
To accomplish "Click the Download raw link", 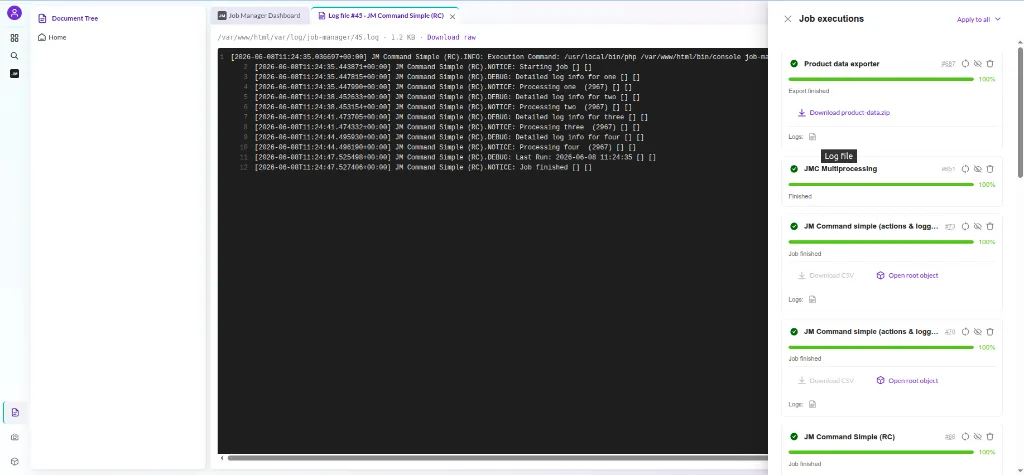I will coord(452,37).
